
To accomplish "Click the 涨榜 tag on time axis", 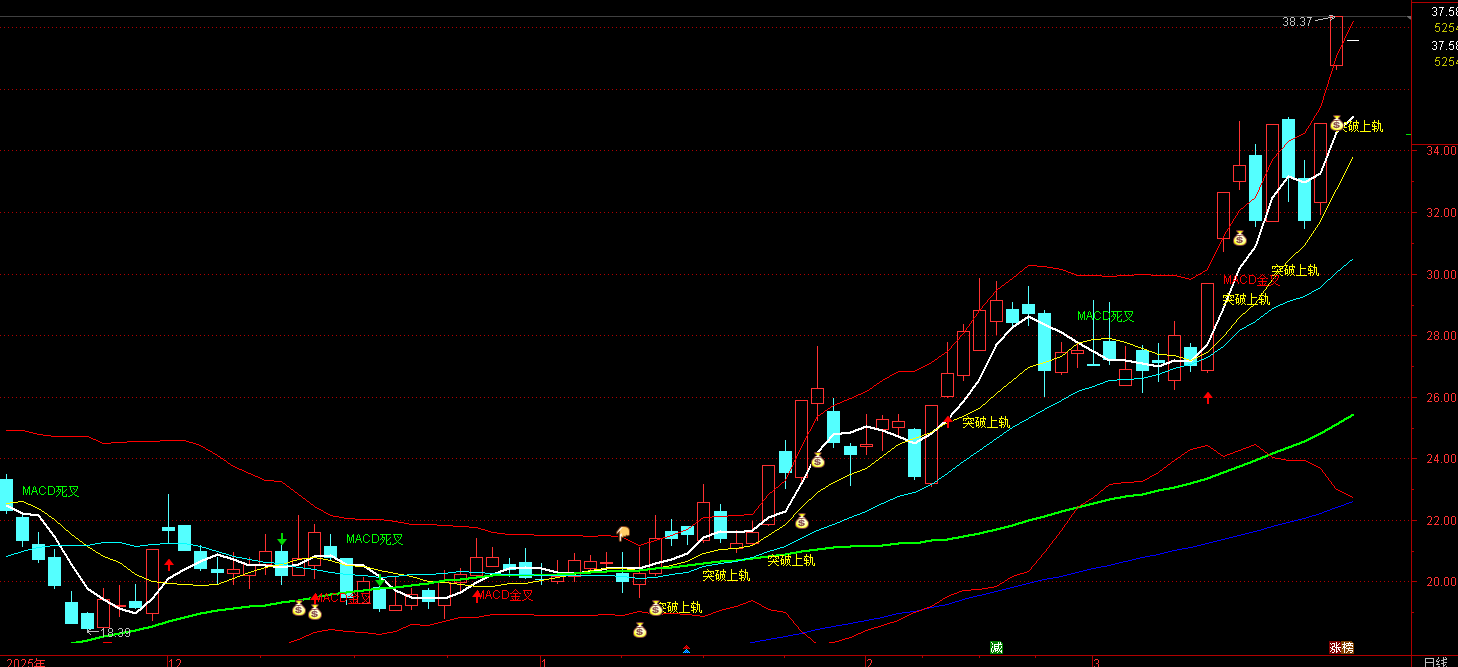I will coord(1341,648).
